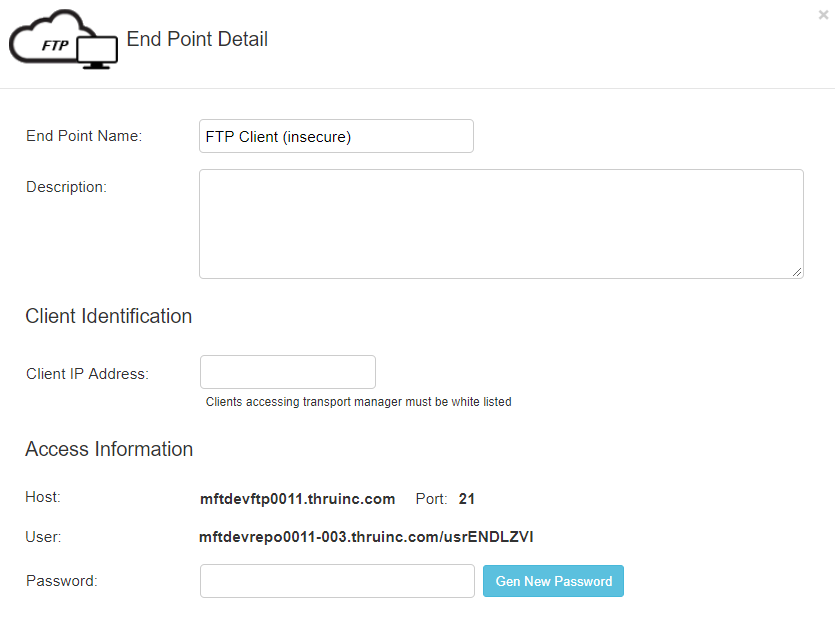Click the white listed hint text
835x636 pixels.
tap(358, 402)
